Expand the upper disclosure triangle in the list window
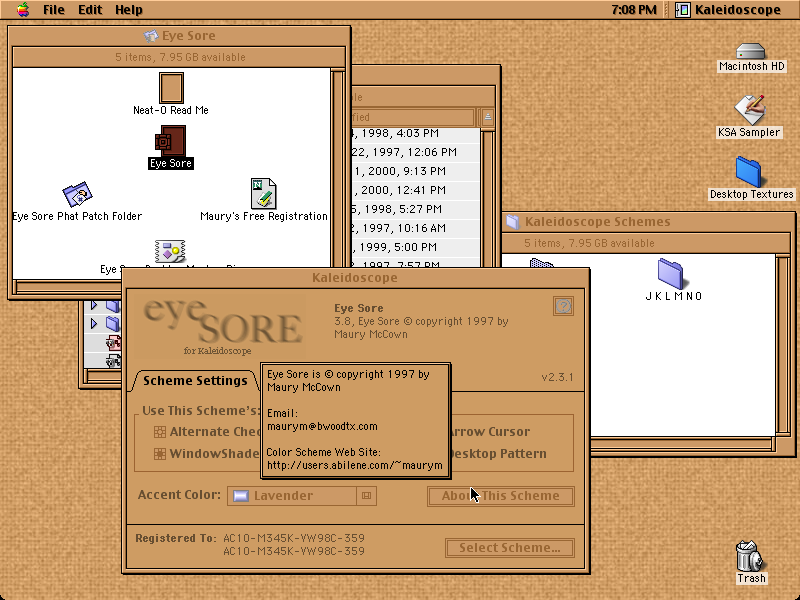800x600 pixels. (94, 305)
